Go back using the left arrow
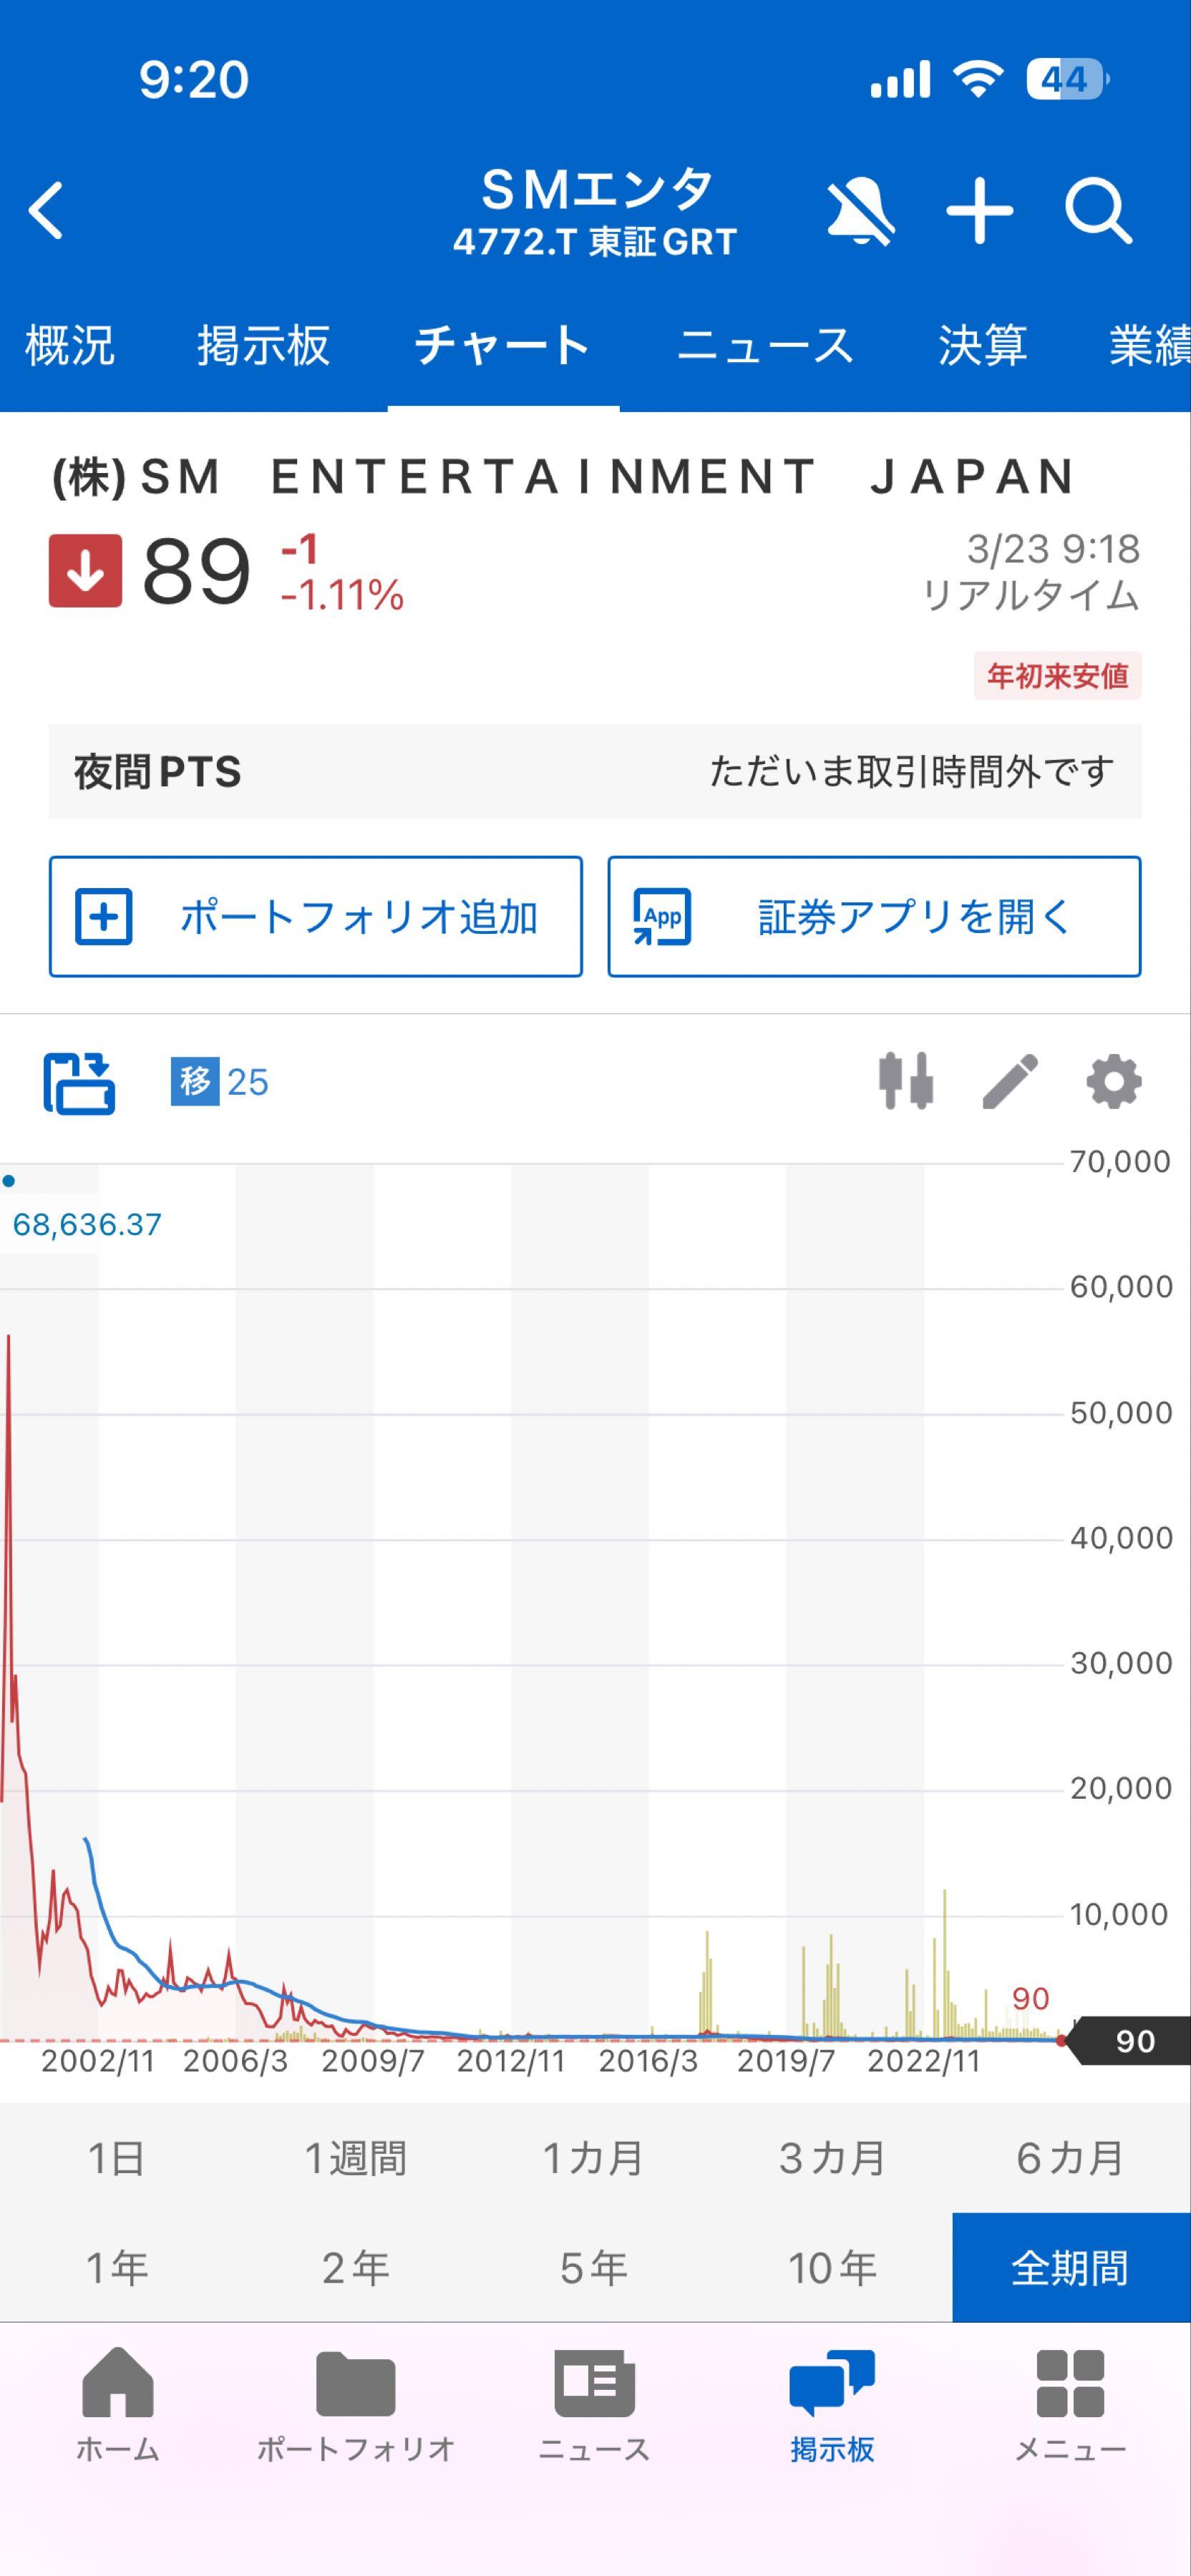Screen dimensions: 1191x2576 point(45,210)
